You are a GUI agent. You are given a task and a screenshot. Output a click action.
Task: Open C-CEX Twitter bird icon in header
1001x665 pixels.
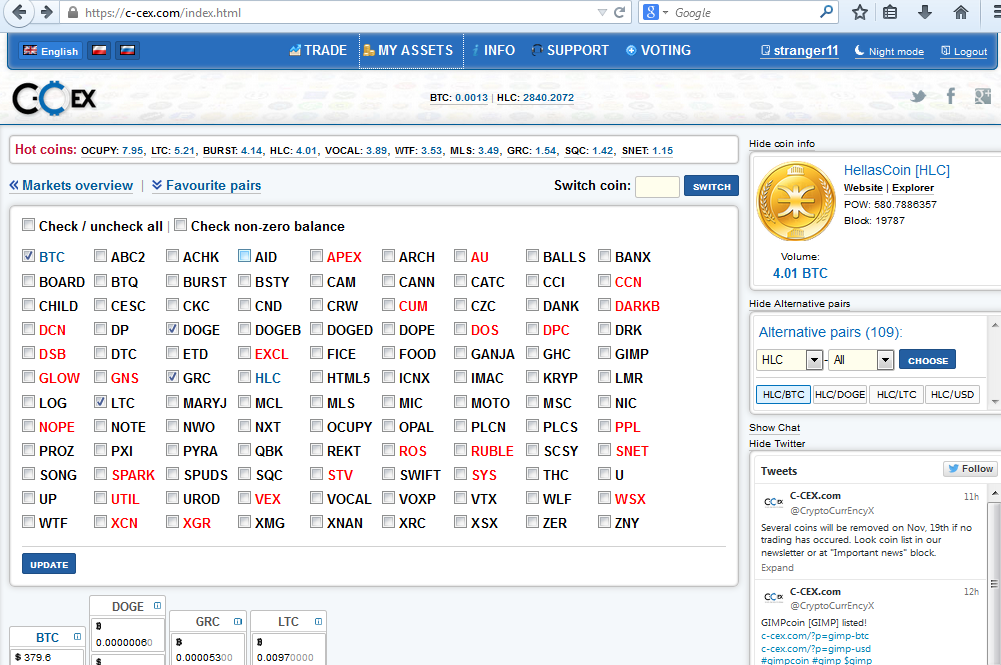point(918,96)
